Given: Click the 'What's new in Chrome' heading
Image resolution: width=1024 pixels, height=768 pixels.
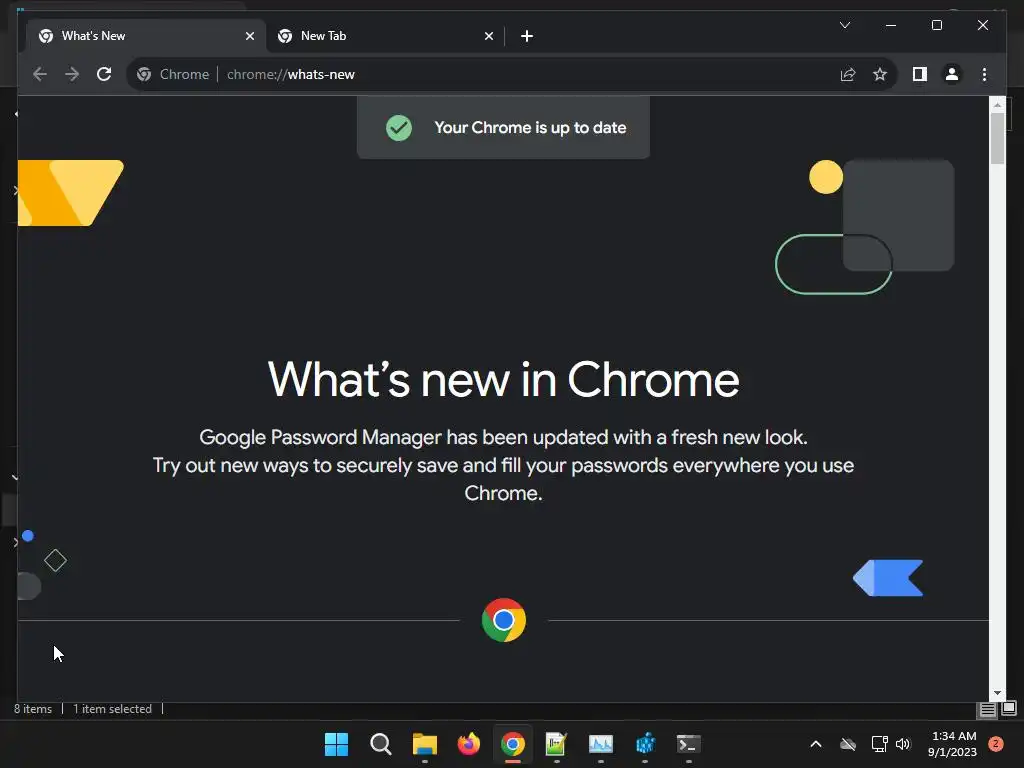Looking at the screenshot, I should [504, 379].
